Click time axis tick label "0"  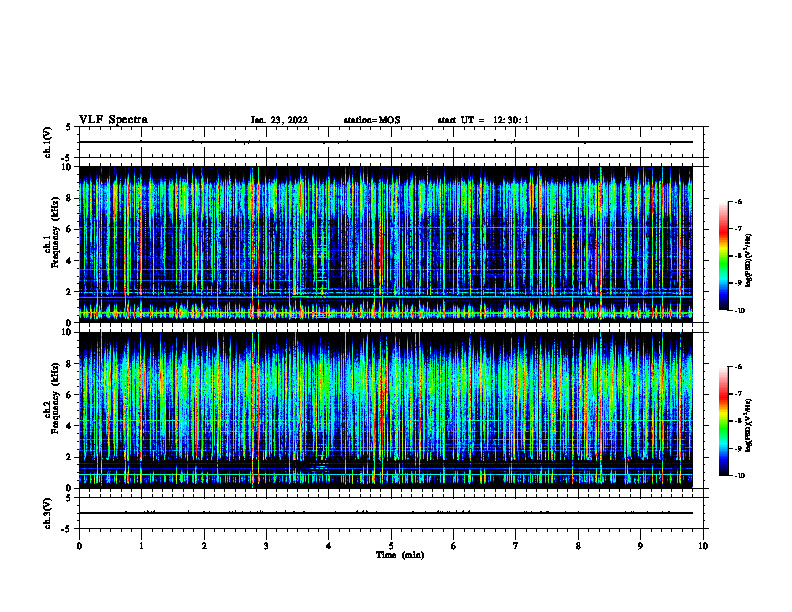79,546
